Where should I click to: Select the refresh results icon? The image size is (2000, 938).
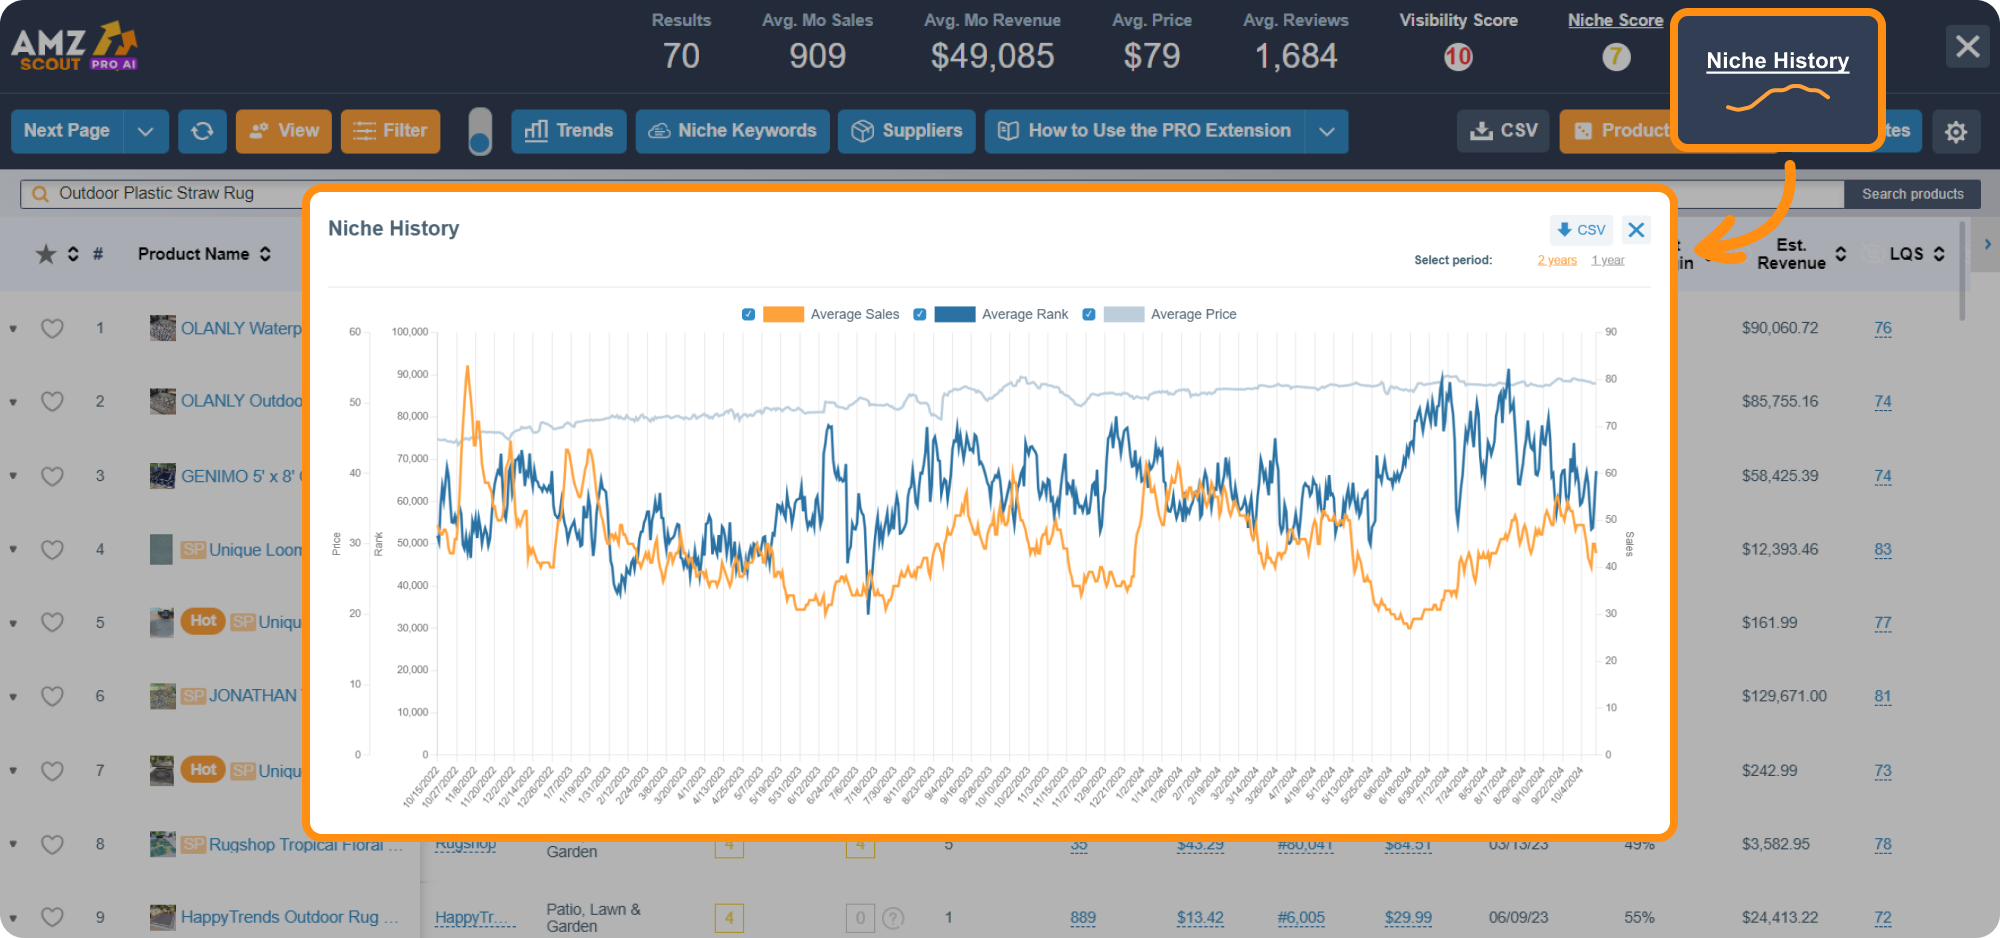(202, 130)
